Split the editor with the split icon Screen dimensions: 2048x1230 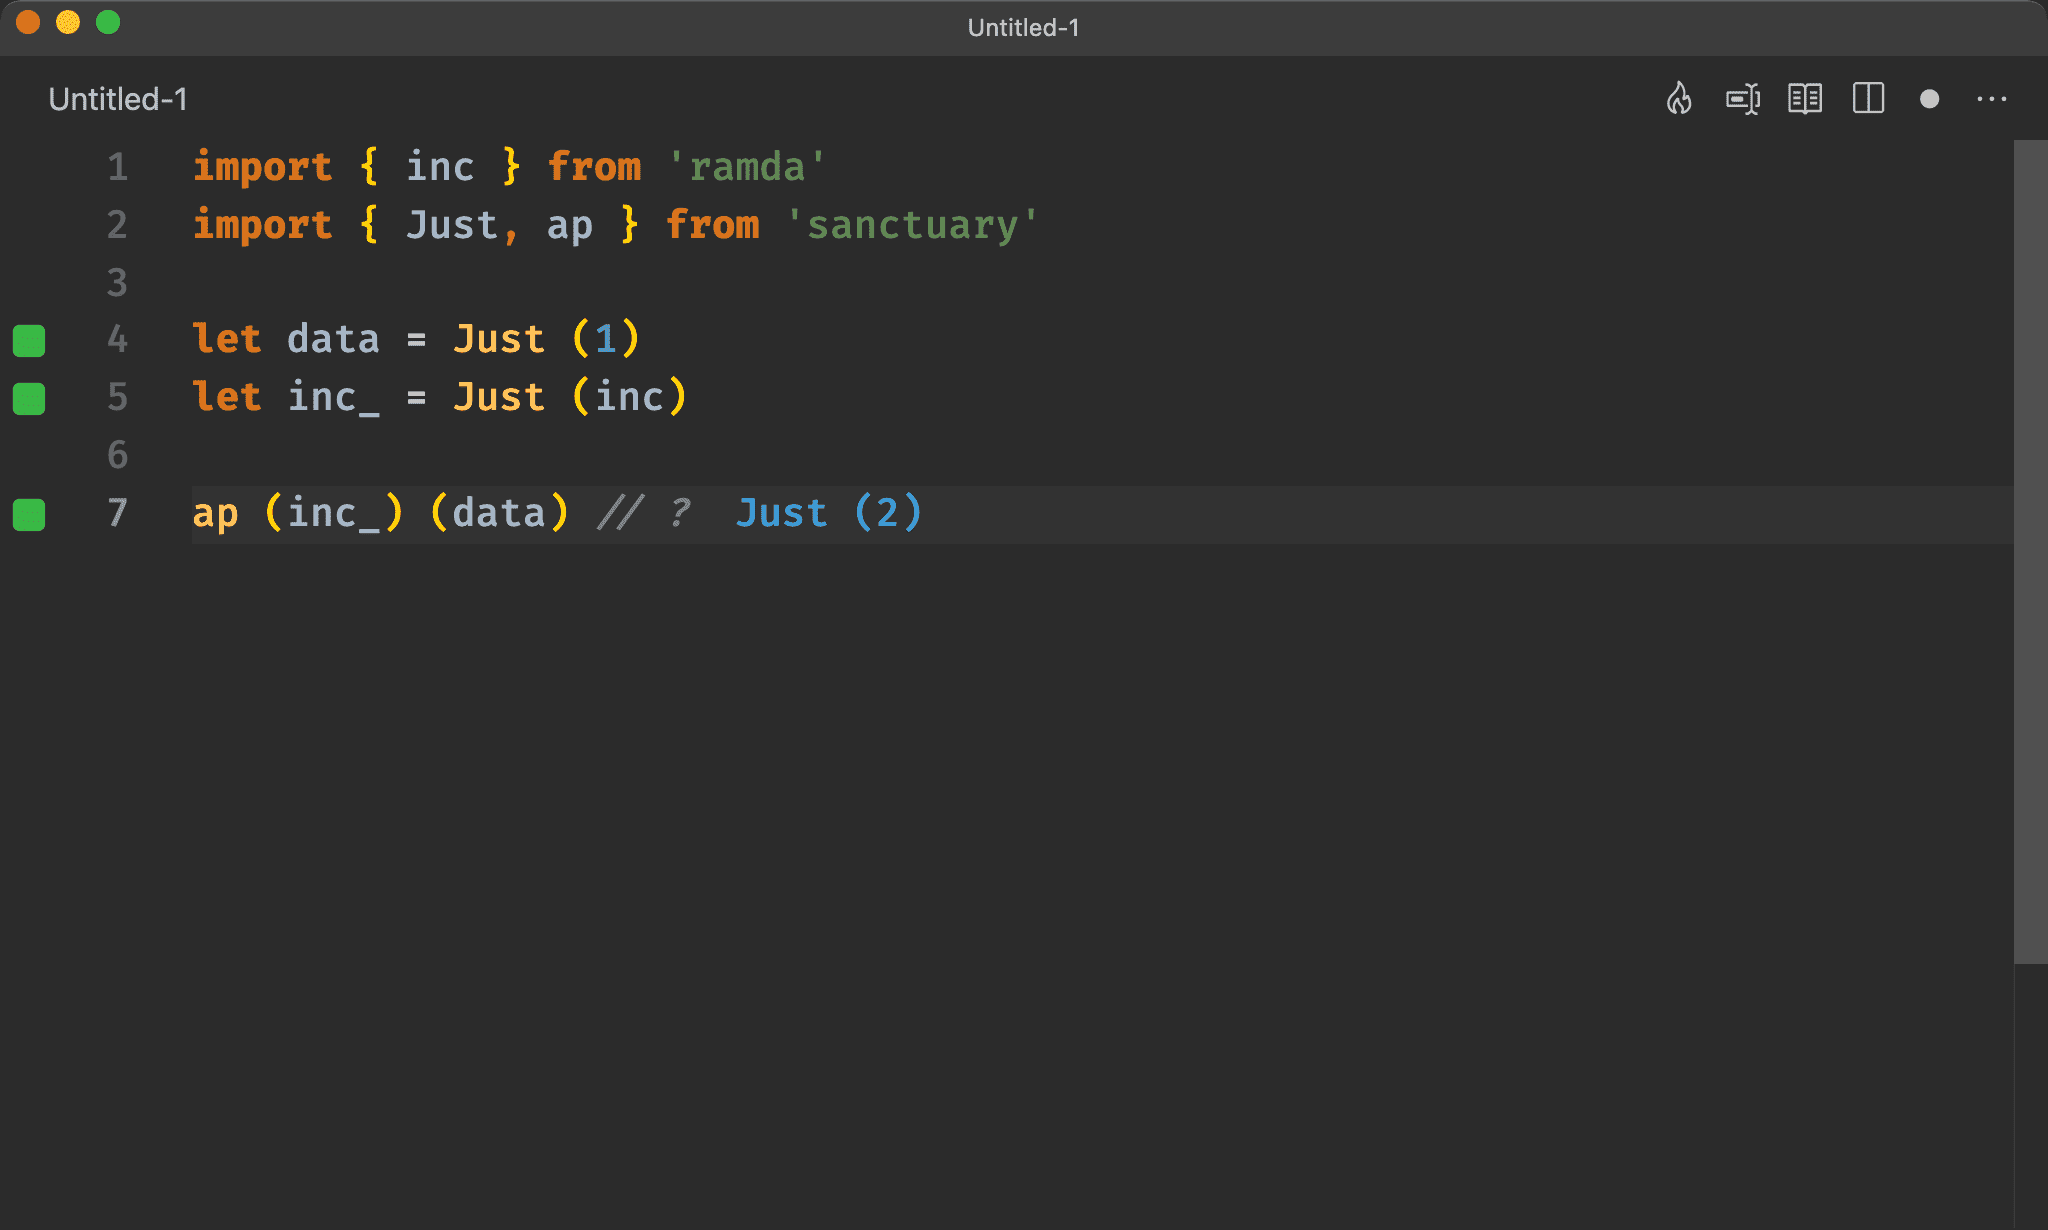tap(1868, 98)
